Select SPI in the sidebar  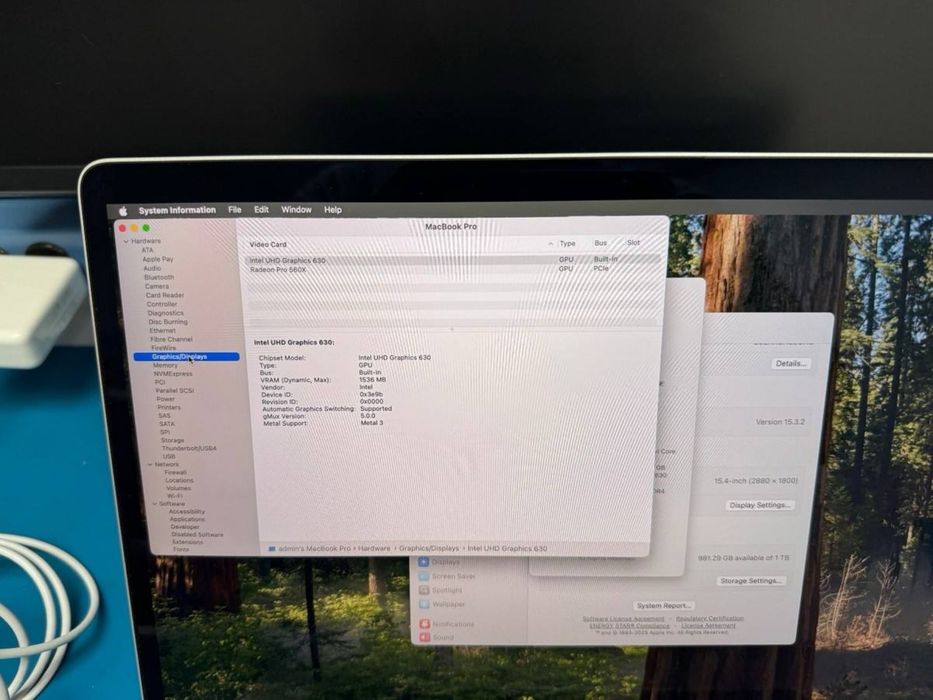pyautogui.click(x=165, y=432)
